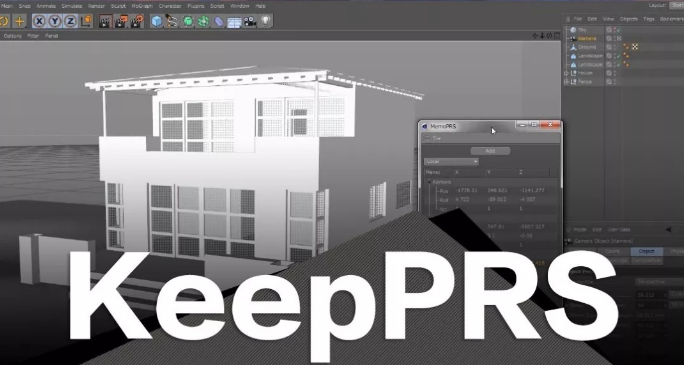The width and height of the screenshot is (684, 365).
Task: Click the yellow plus tool icon
Action: [19, 21]
